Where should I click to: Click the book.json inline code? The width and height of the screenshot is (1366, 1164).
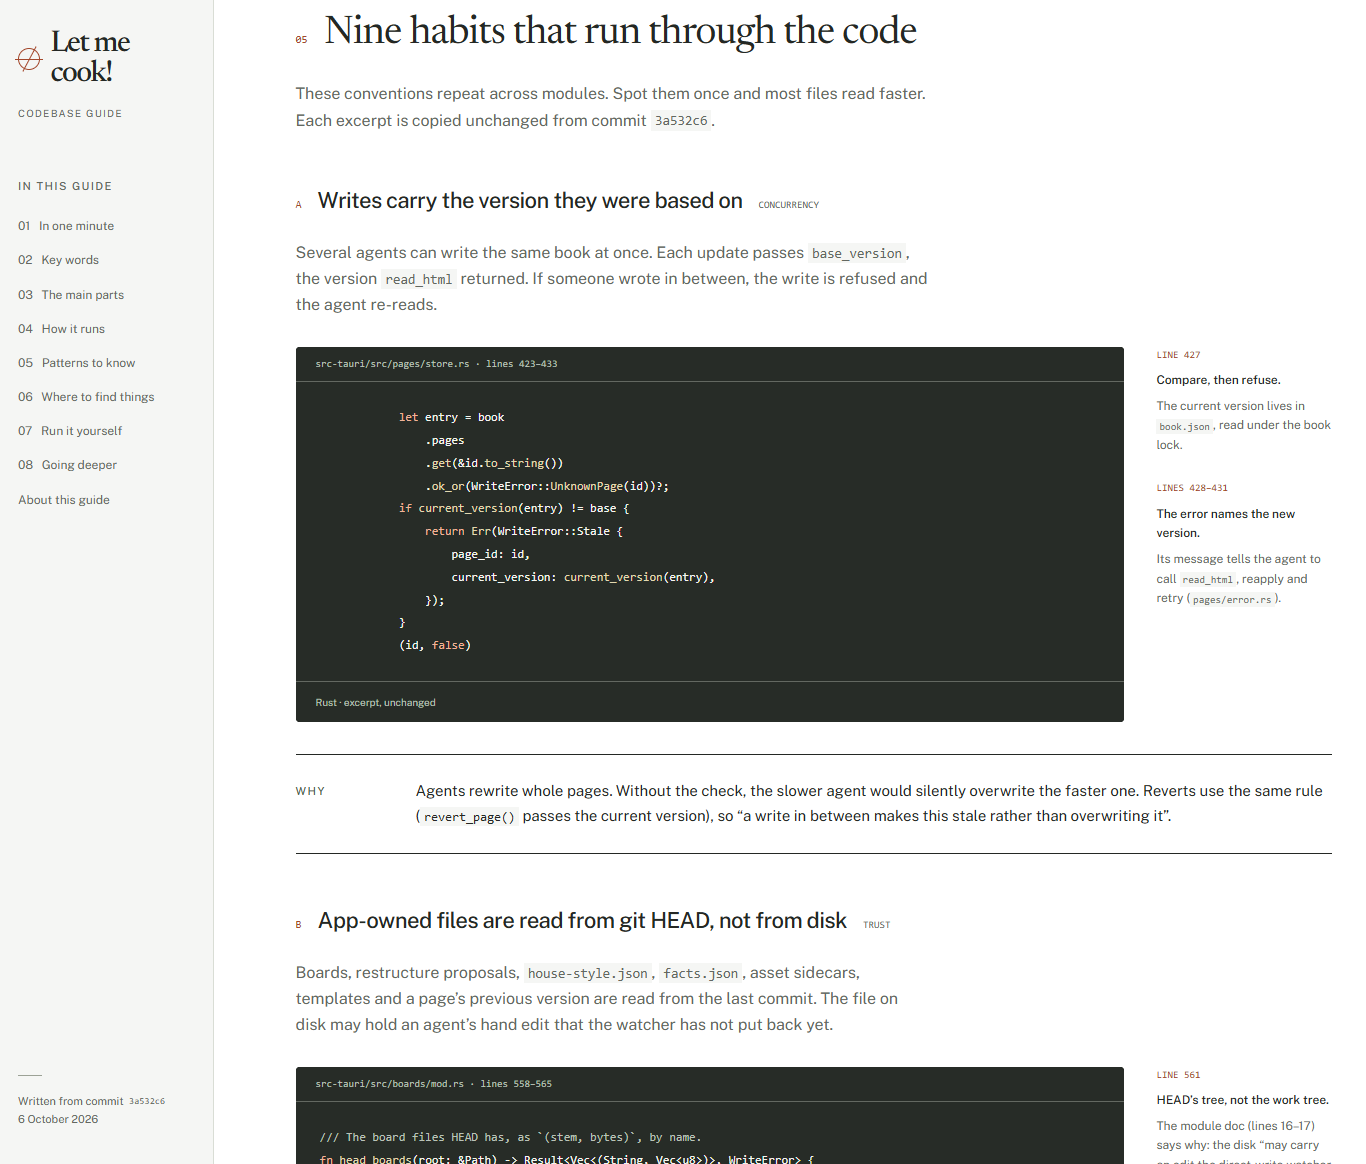pos(1185,426)
